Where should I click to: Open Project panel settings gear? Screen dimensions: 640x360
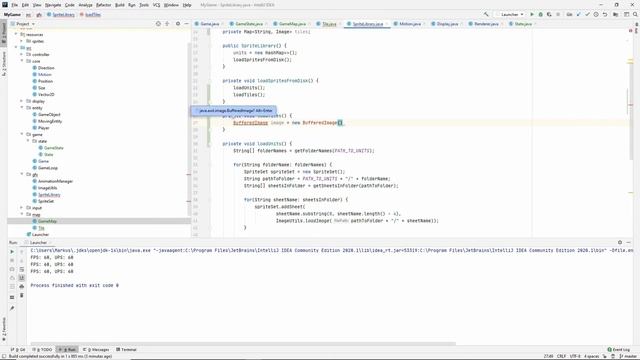(178, 24)
